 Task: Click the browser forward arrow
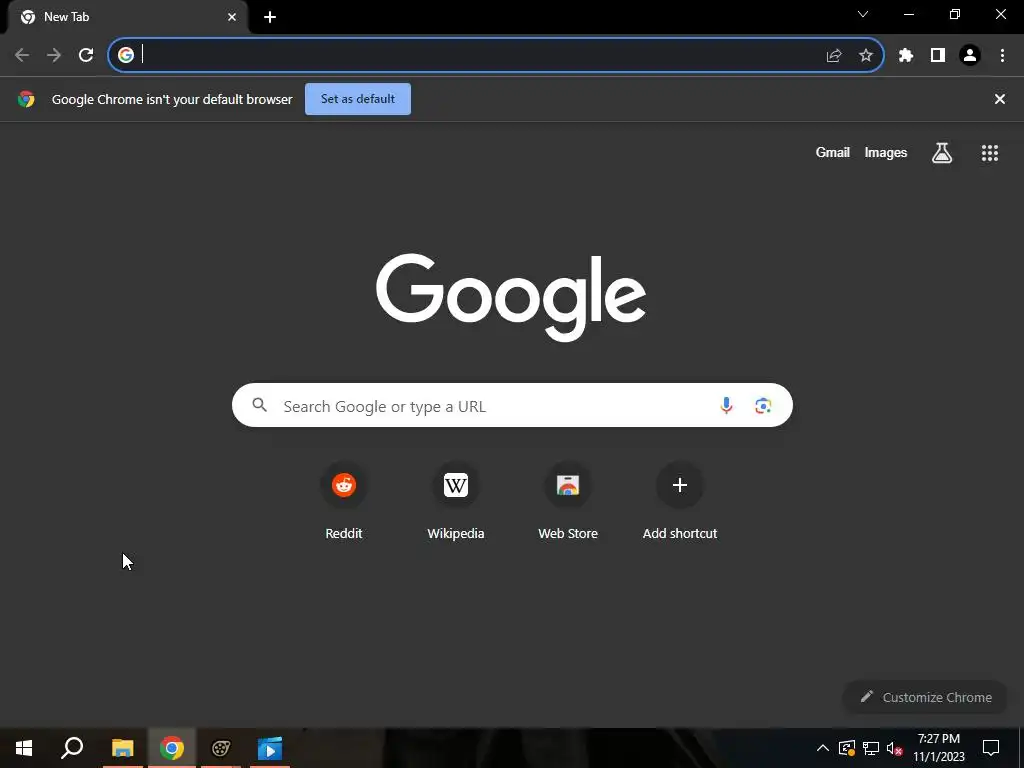pos(54,55)
